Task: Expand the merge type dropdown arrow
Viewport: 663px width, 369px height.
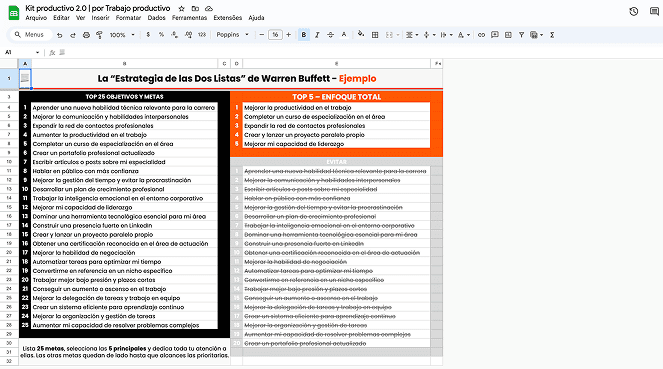Action: (x=397, y=35)
